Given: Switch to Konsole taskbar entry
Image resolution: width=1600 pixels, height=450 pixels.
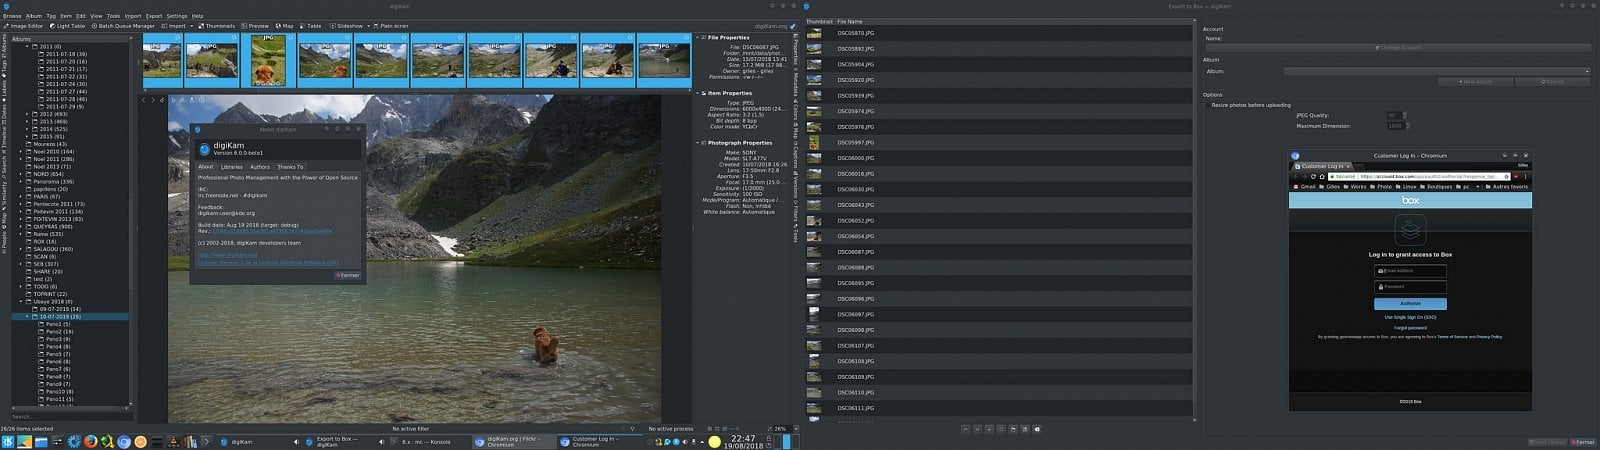Looking at the screenshot, I should click(427, 441).
